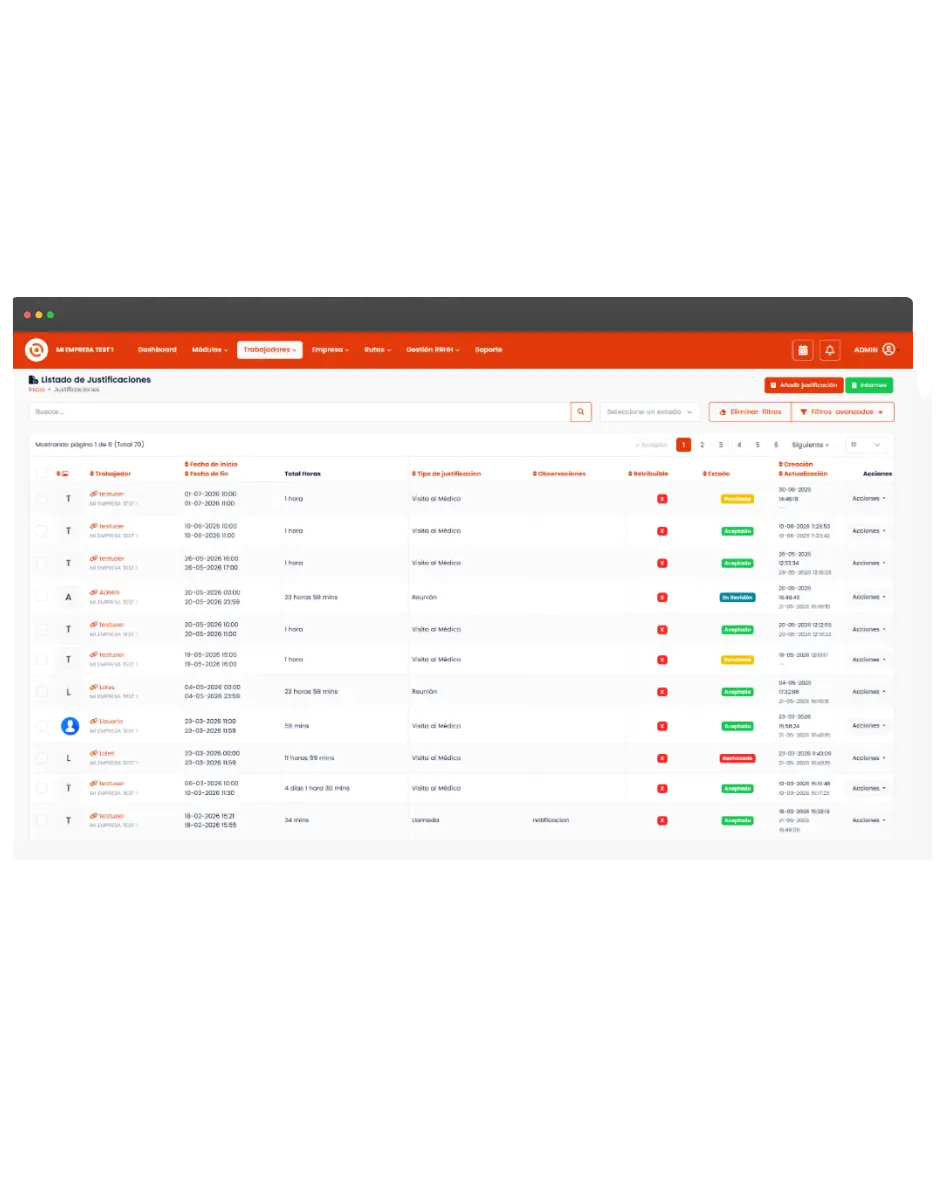Click the Rechazado status badge
The height and width of the screenshot is (1181, 945).
[x=737, y=758]
